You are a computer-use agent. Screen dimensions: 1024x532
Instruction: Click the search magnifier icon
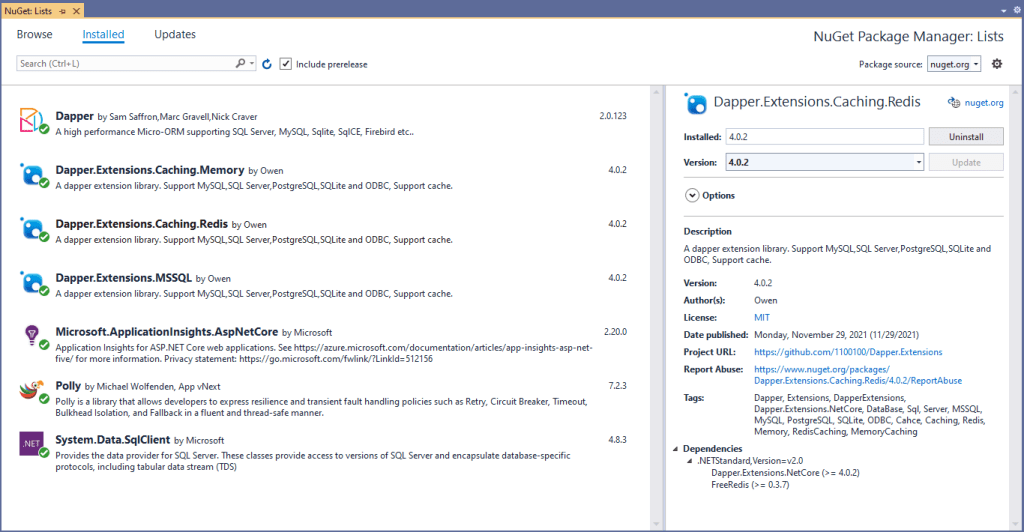point(240,64)
